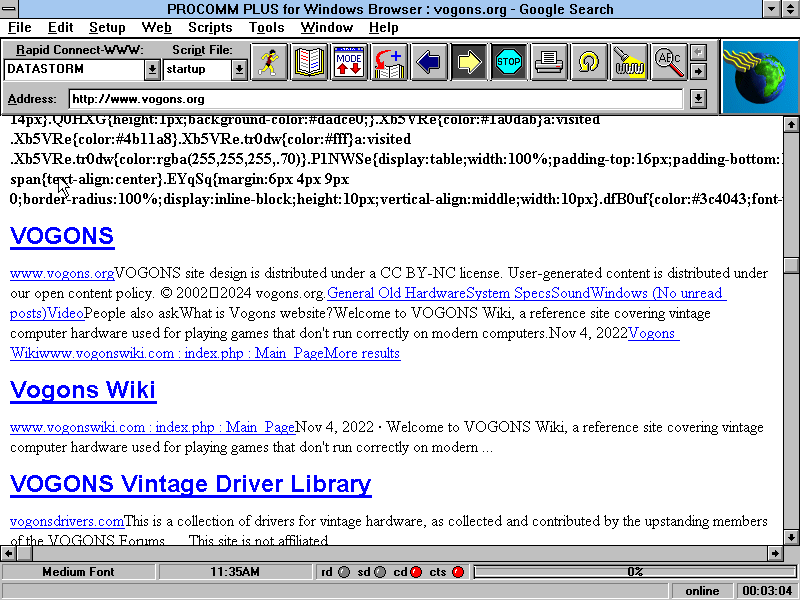
Task: Click the Address input field
Action: 376,98
